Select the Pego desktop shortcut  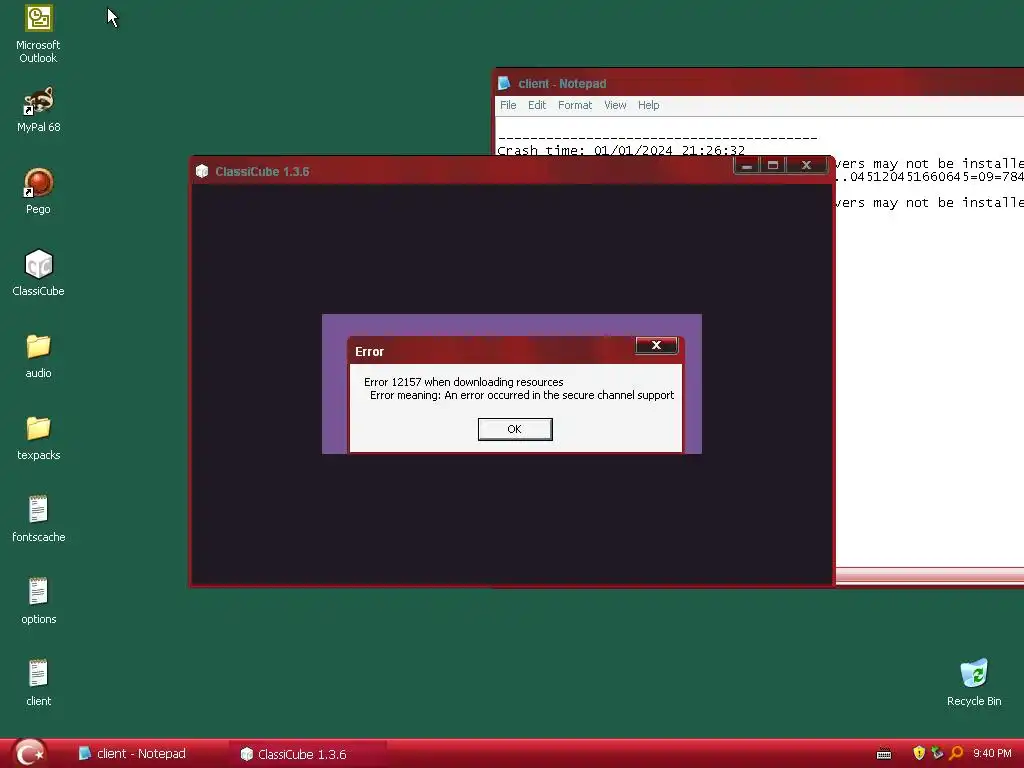pyautogui.click(x=39, y=191)
